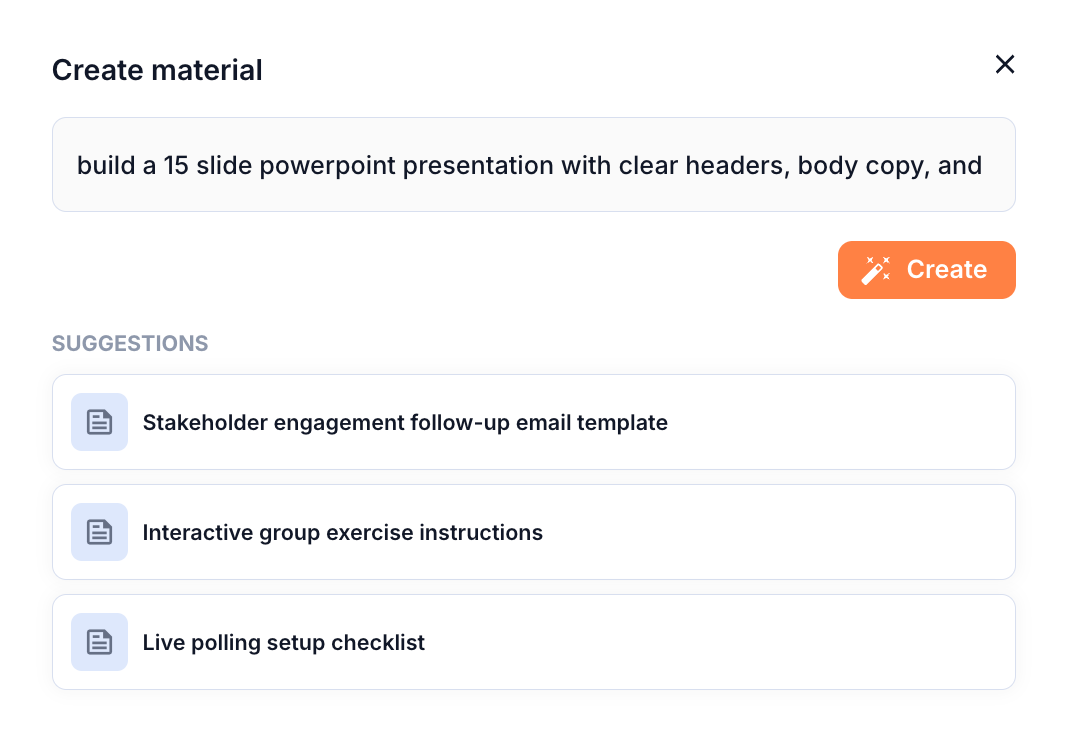Click the 'Create' text label on orange button

tap(947, 269)
